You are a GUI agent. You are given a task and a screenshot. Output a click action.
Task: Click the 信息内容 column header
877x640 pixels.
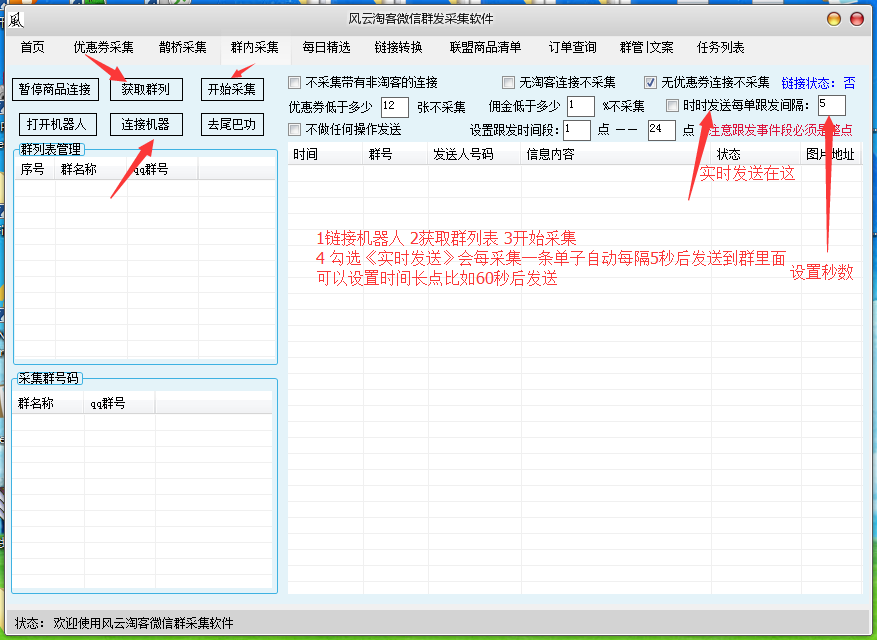coord(616,154)
